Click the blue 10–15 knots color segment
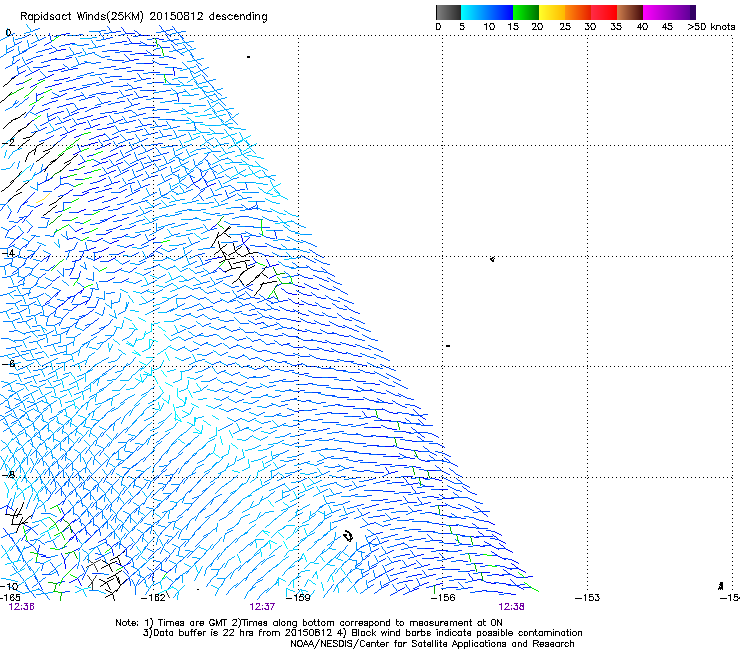740x650 pixels. pos(500,12)
